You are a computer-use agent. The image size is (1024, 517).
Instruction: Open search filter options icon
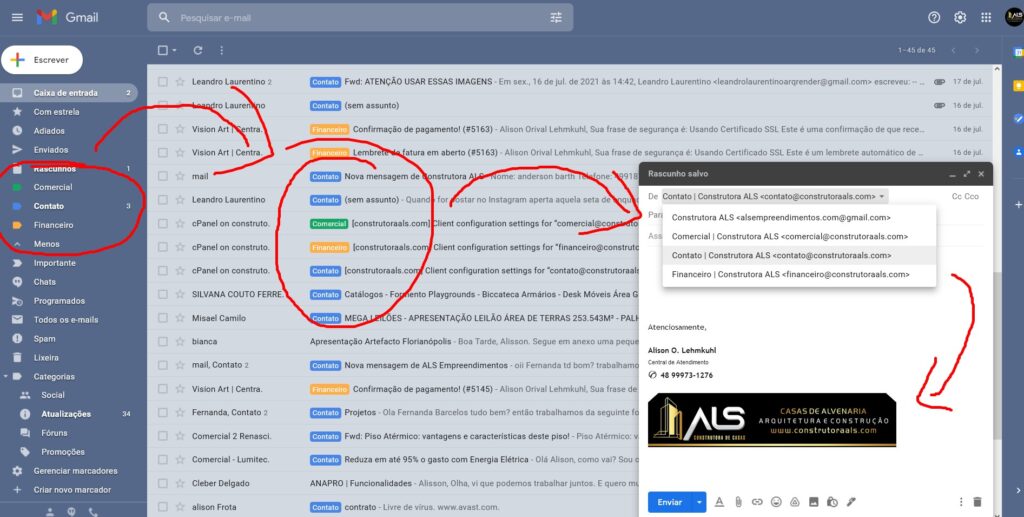click(x=556, y=18)
